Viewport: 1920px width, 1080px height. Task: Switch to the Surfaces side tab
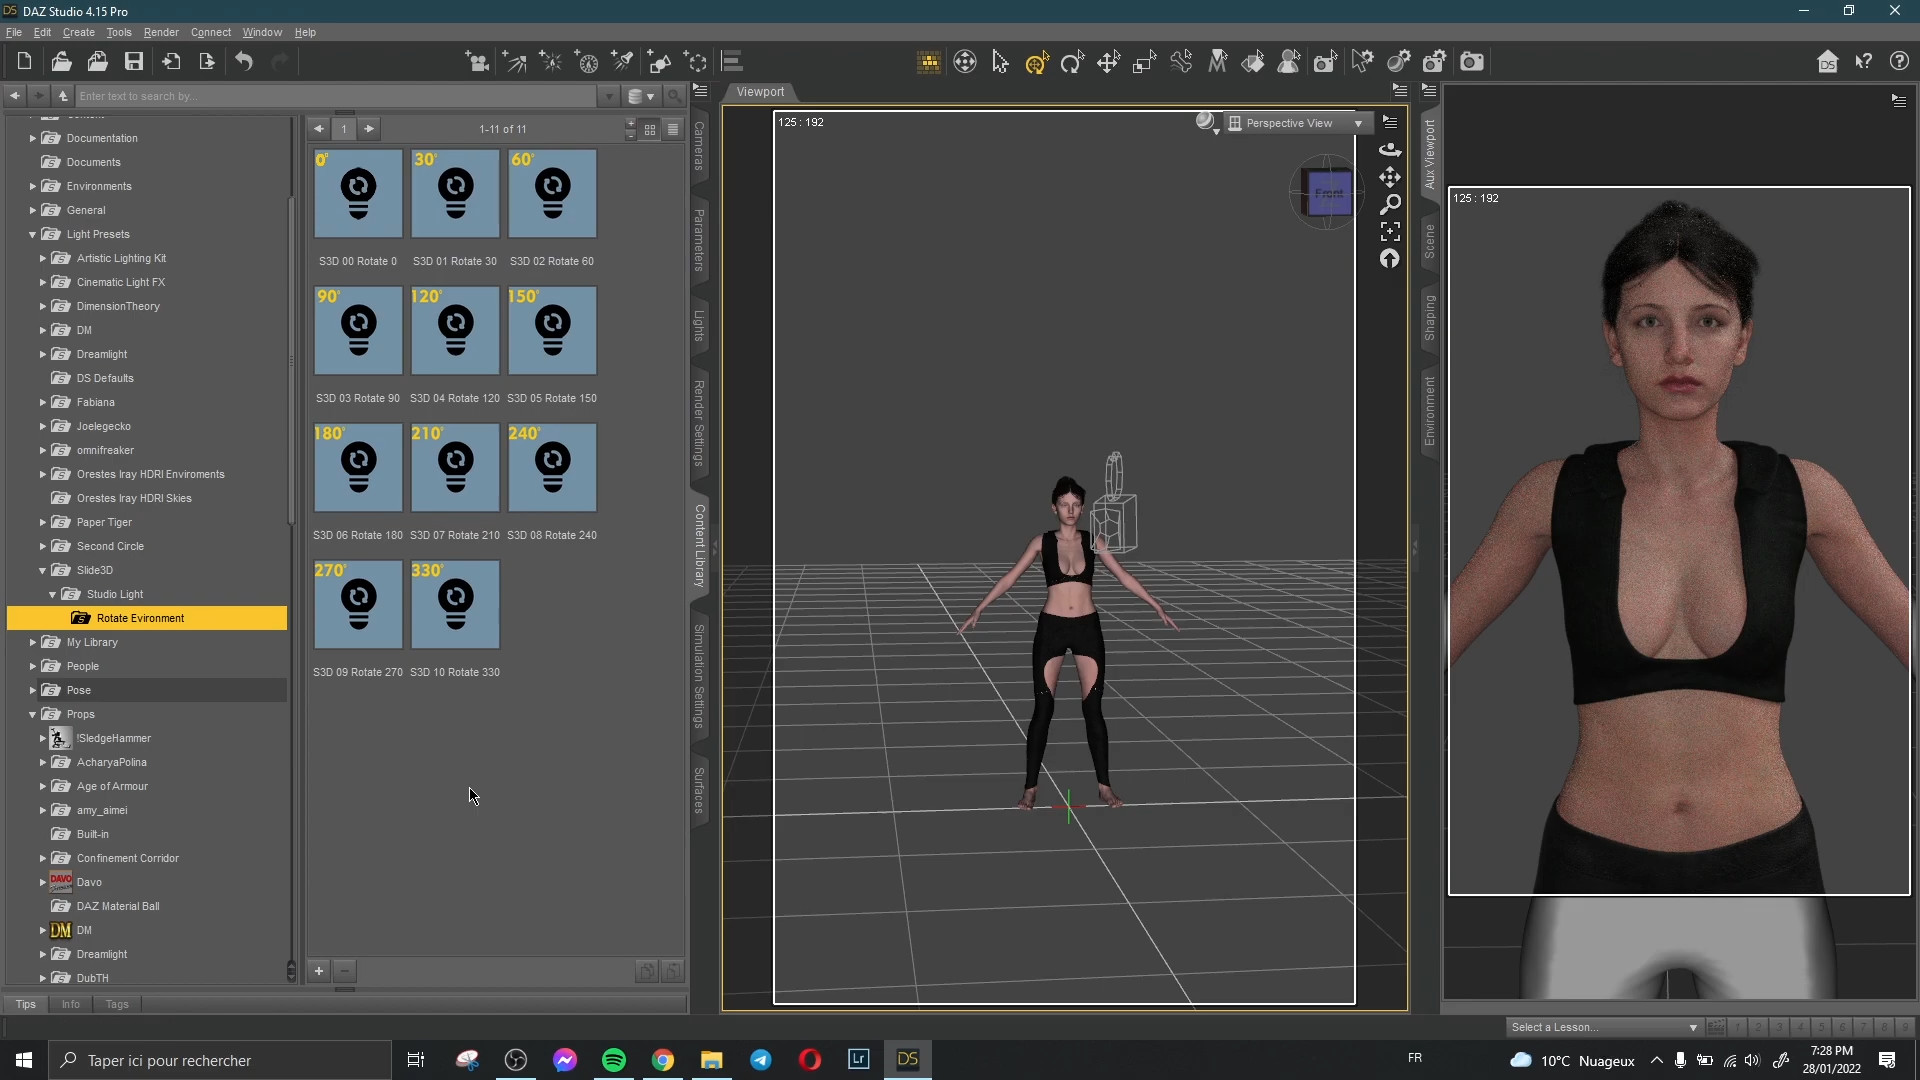pyautogui.click(x=699, y=790)
